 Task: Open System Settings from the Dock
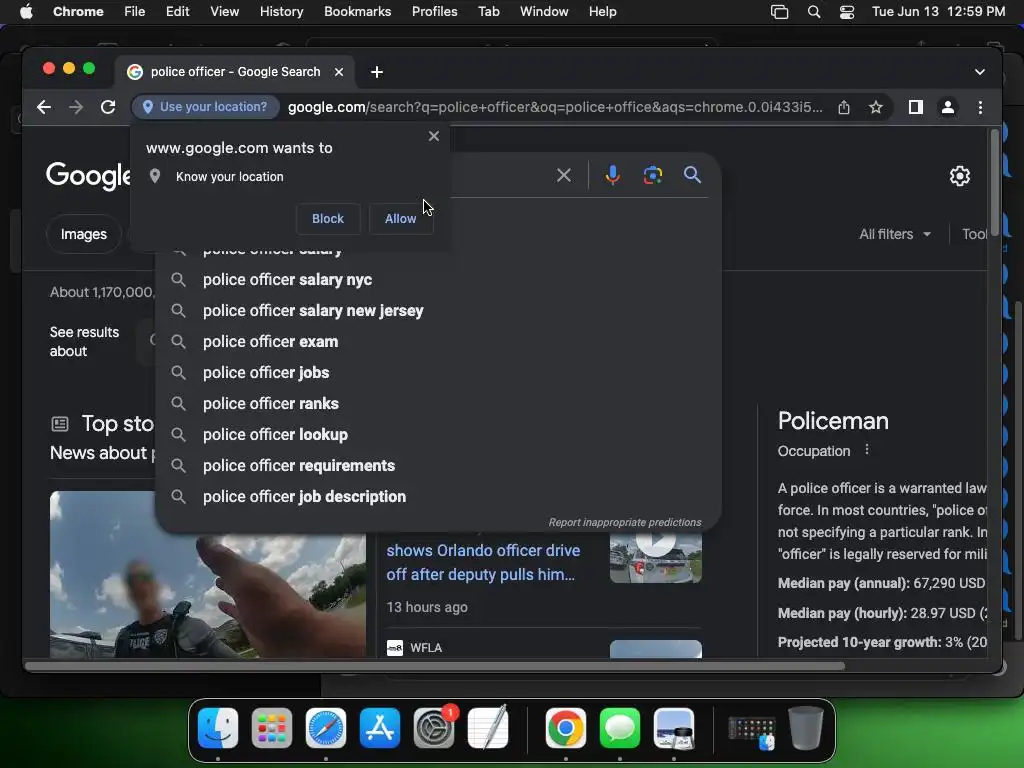click(434, 728)
